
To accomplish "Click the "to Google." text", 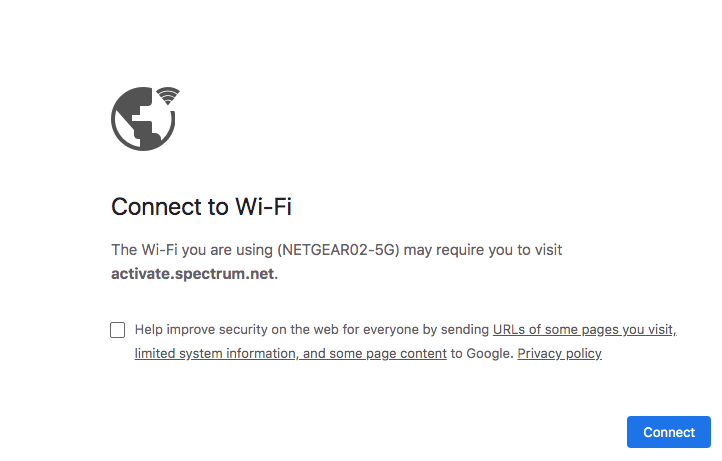I will tap(481, 354).
